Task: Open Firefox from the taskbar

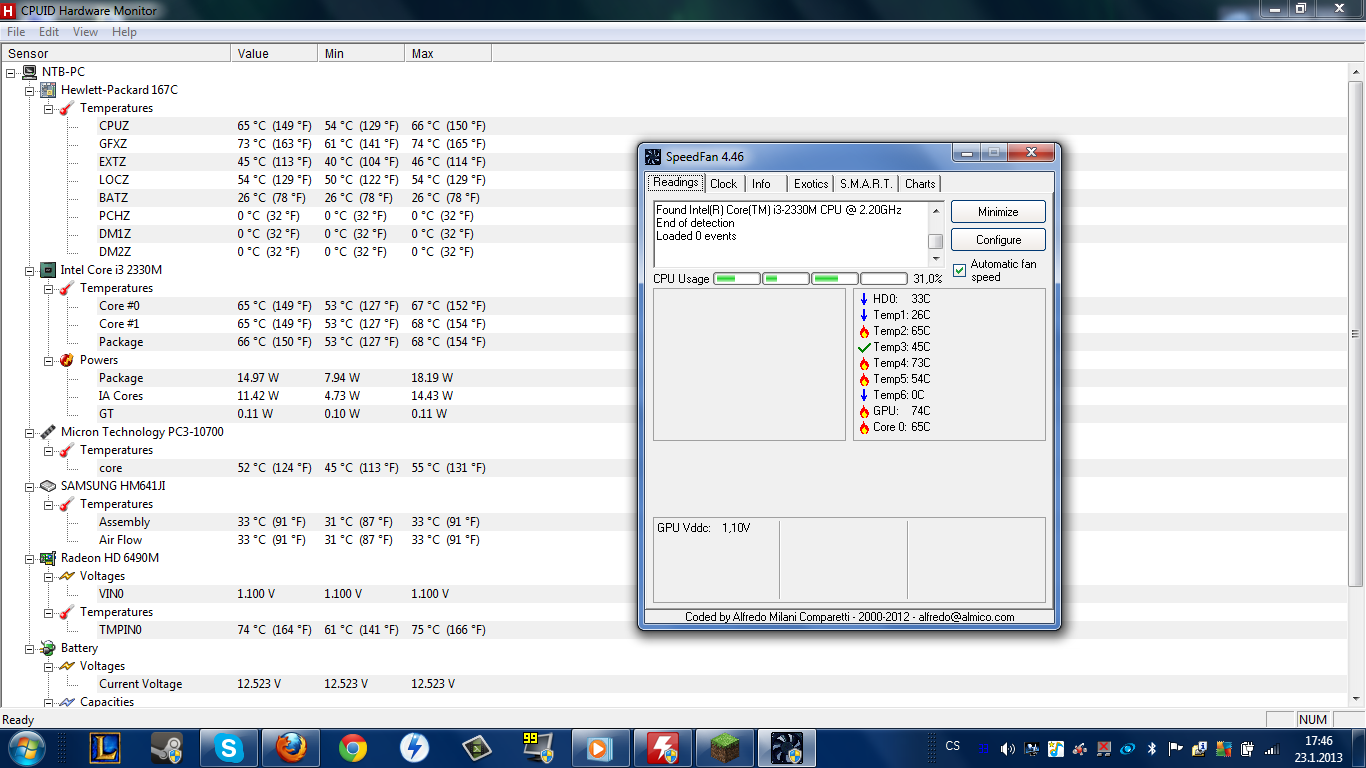Action: tap(291, 747)
